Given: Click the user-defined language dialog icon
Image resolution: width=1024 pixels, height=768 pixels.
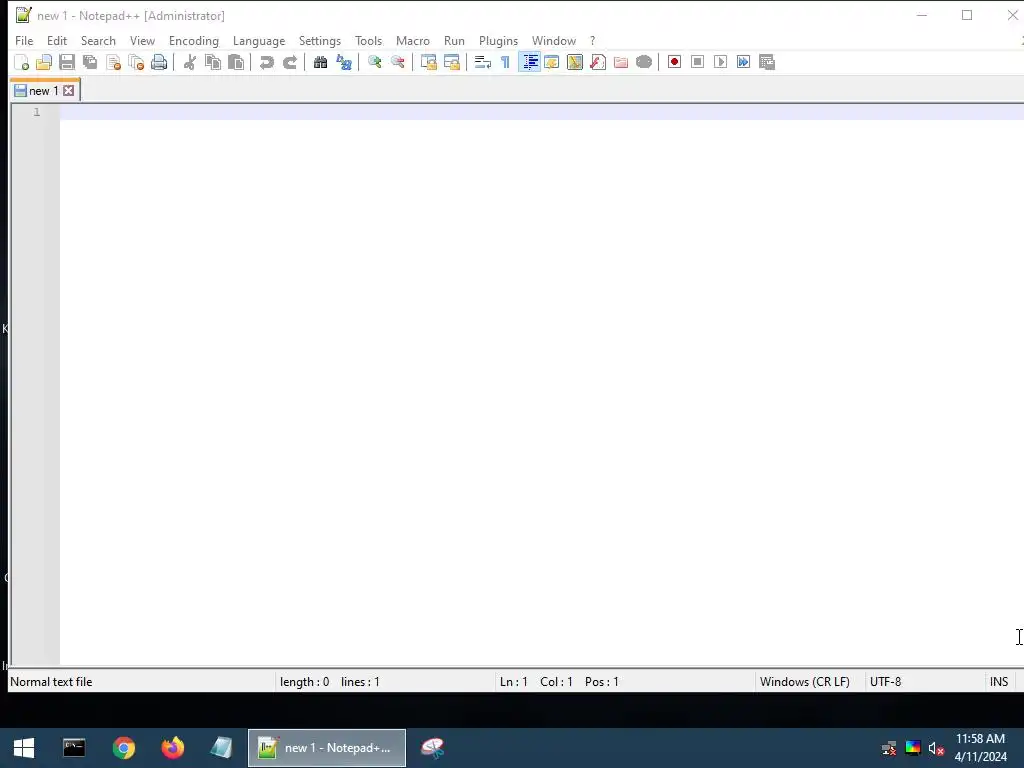Looking at the screenshot, I should pos(552,62).
